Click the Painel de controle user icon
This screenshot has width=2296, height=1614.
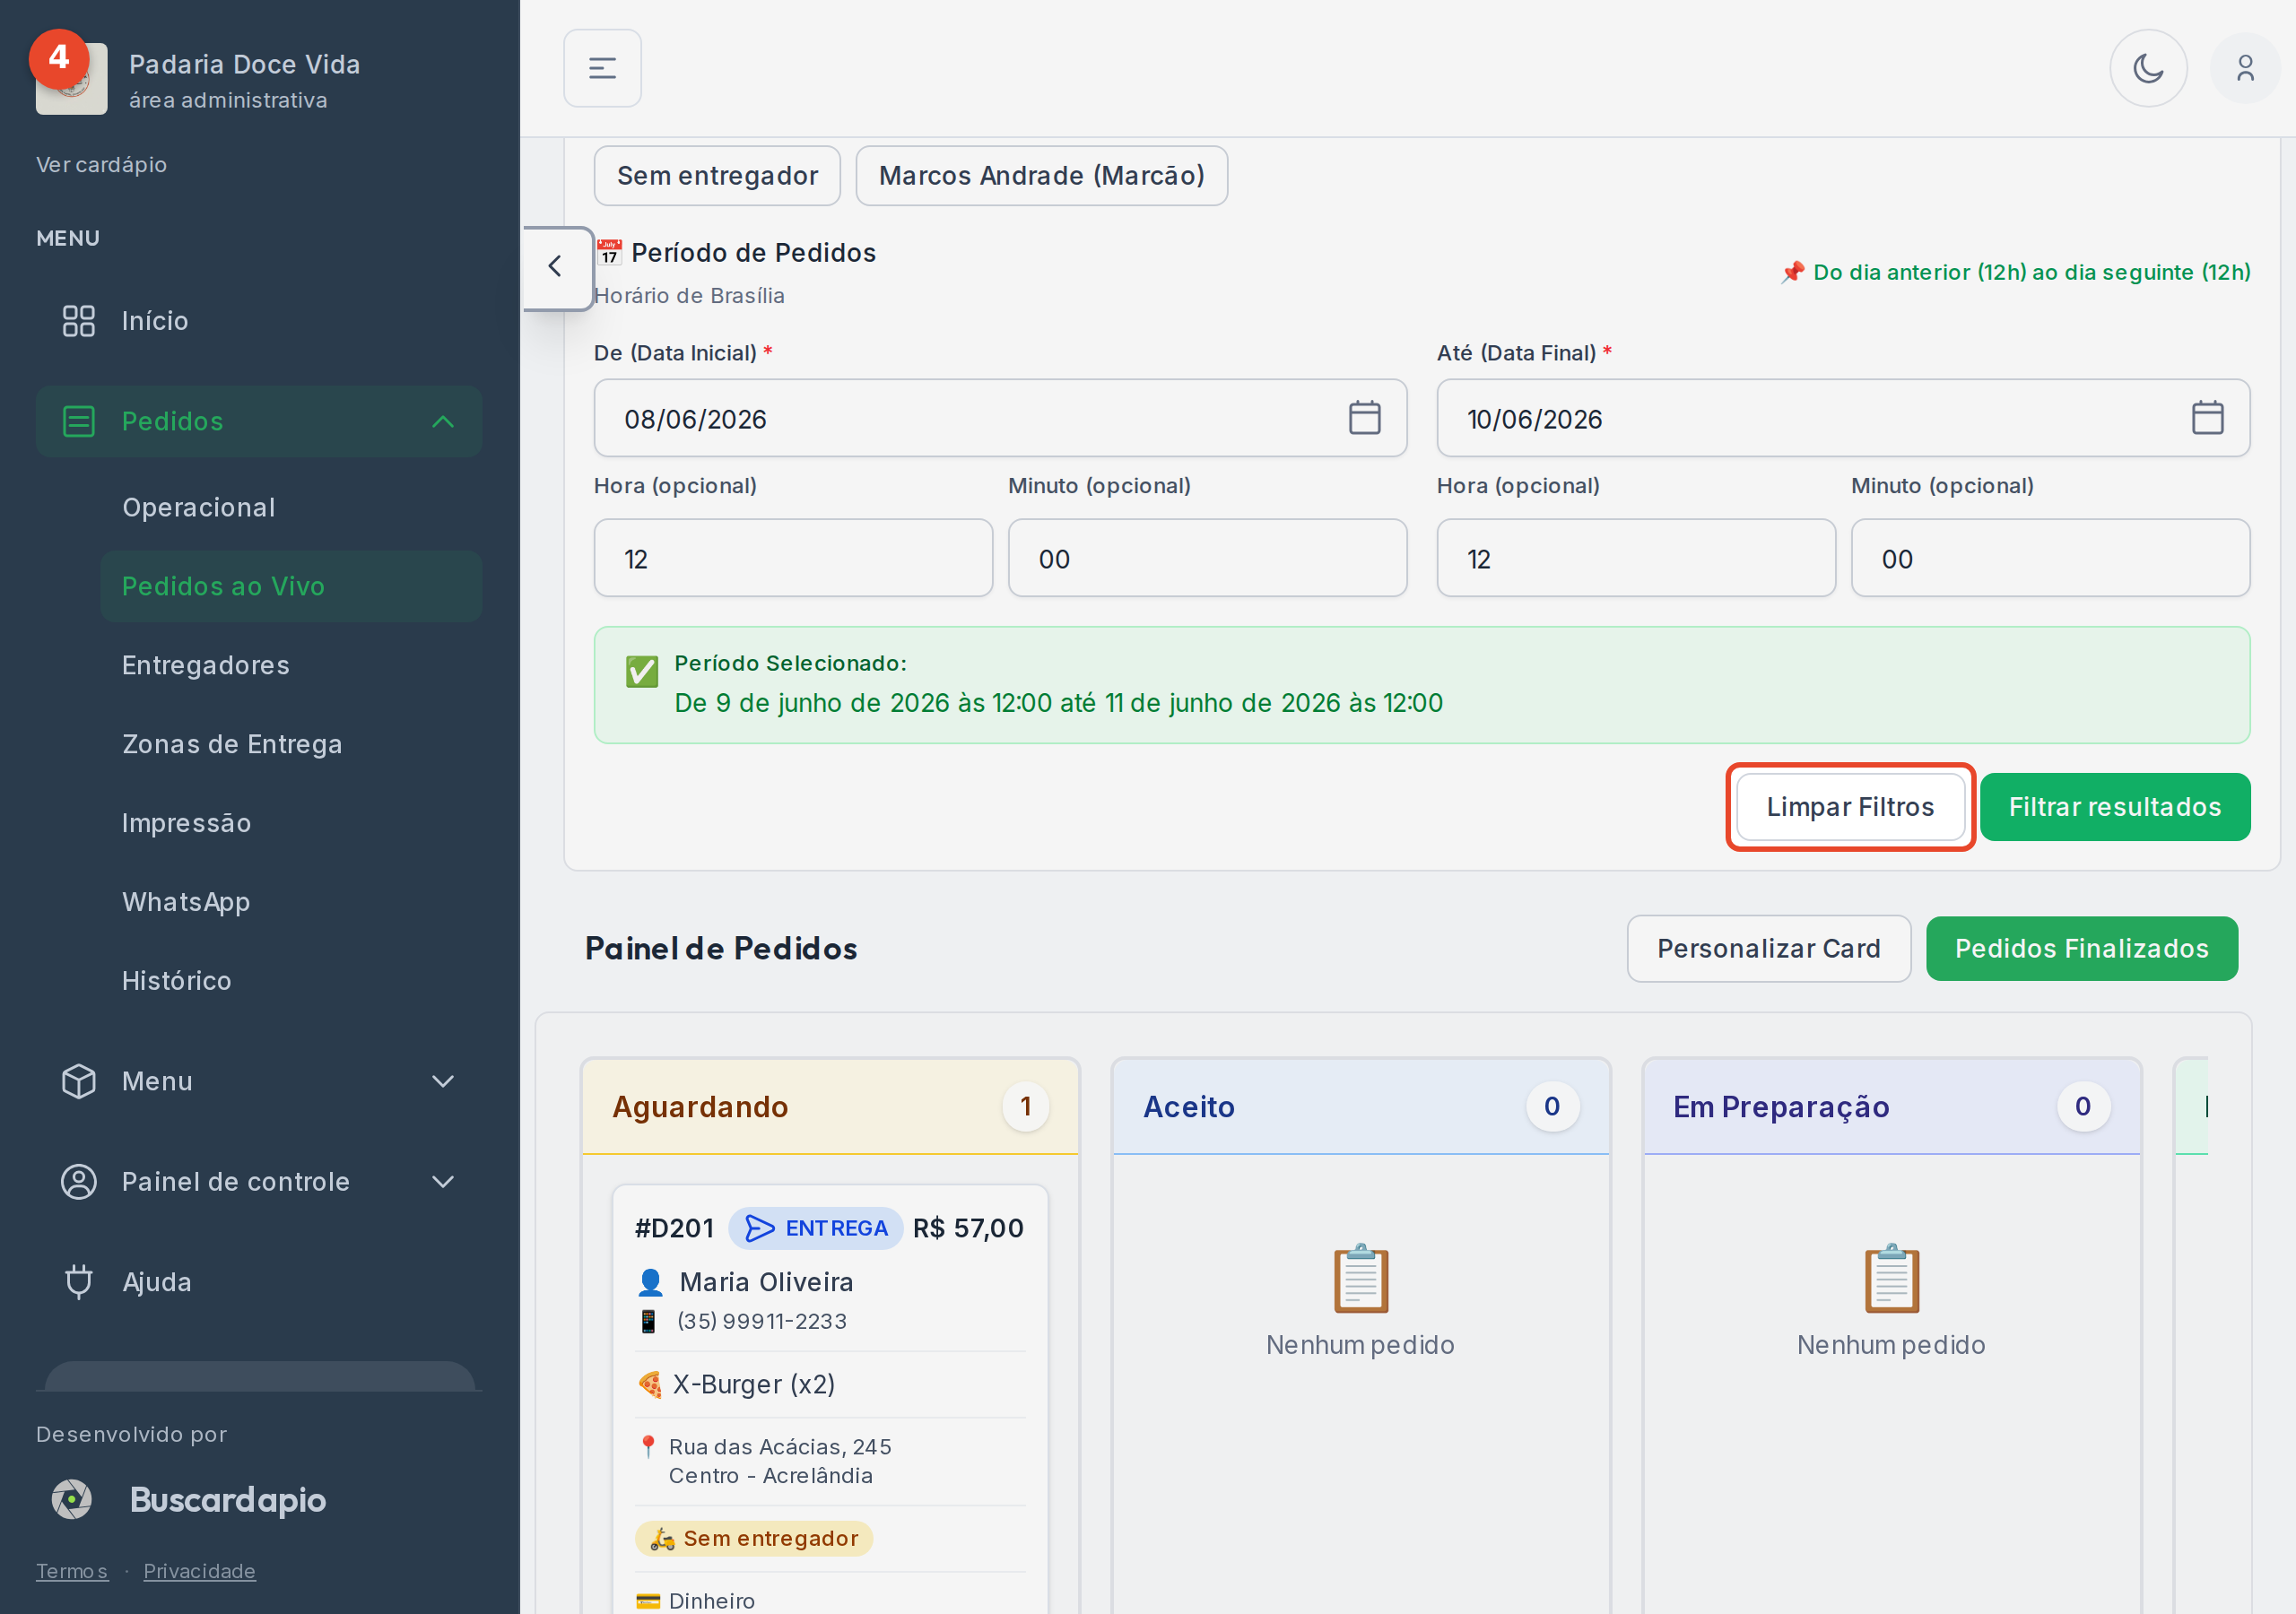point(79,1181)
